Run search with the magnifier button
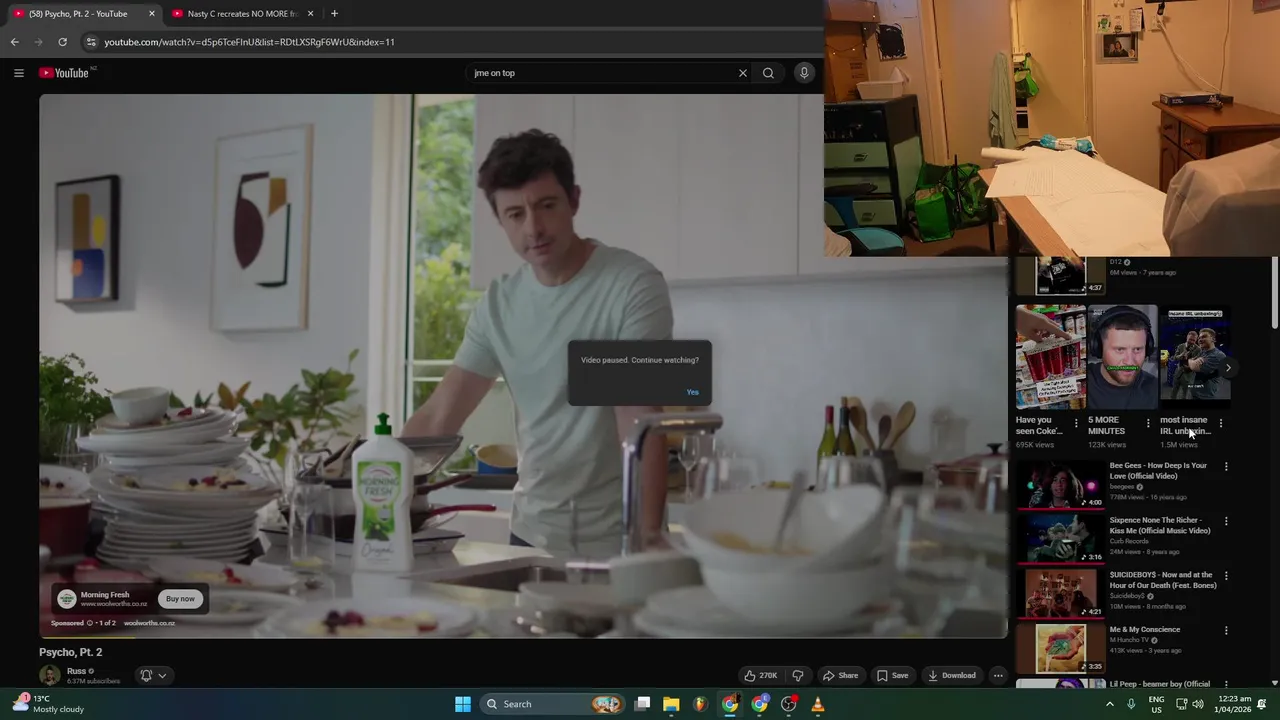This screenshot has width=1280, height=720. coord(768,73)
